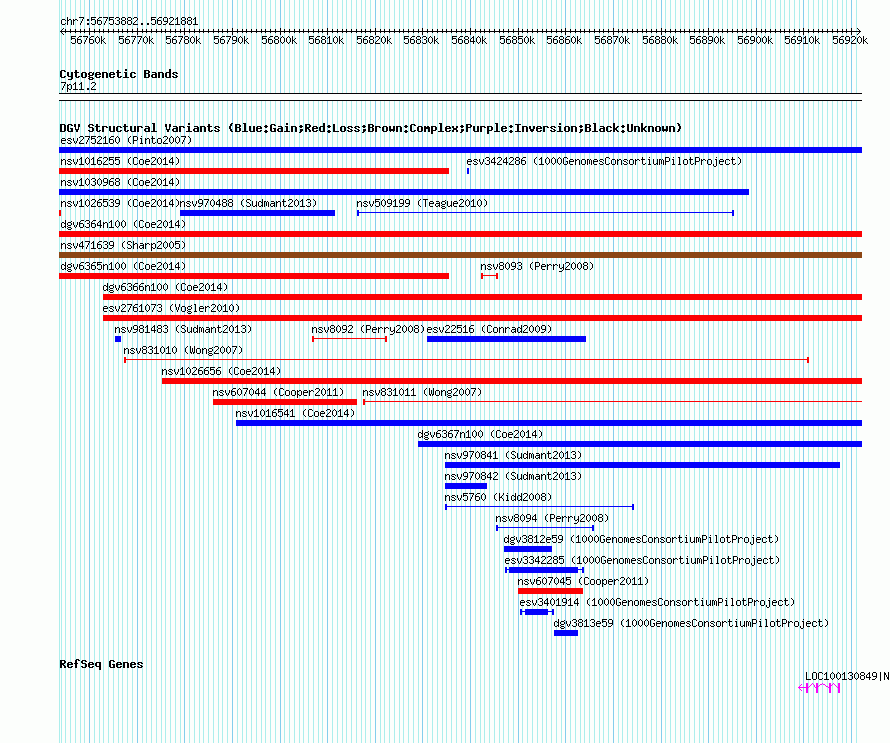Open nsv1016255 (Coe2014) variant label
The width and height of the screenshot is (890, 743).
pos(120,161)
